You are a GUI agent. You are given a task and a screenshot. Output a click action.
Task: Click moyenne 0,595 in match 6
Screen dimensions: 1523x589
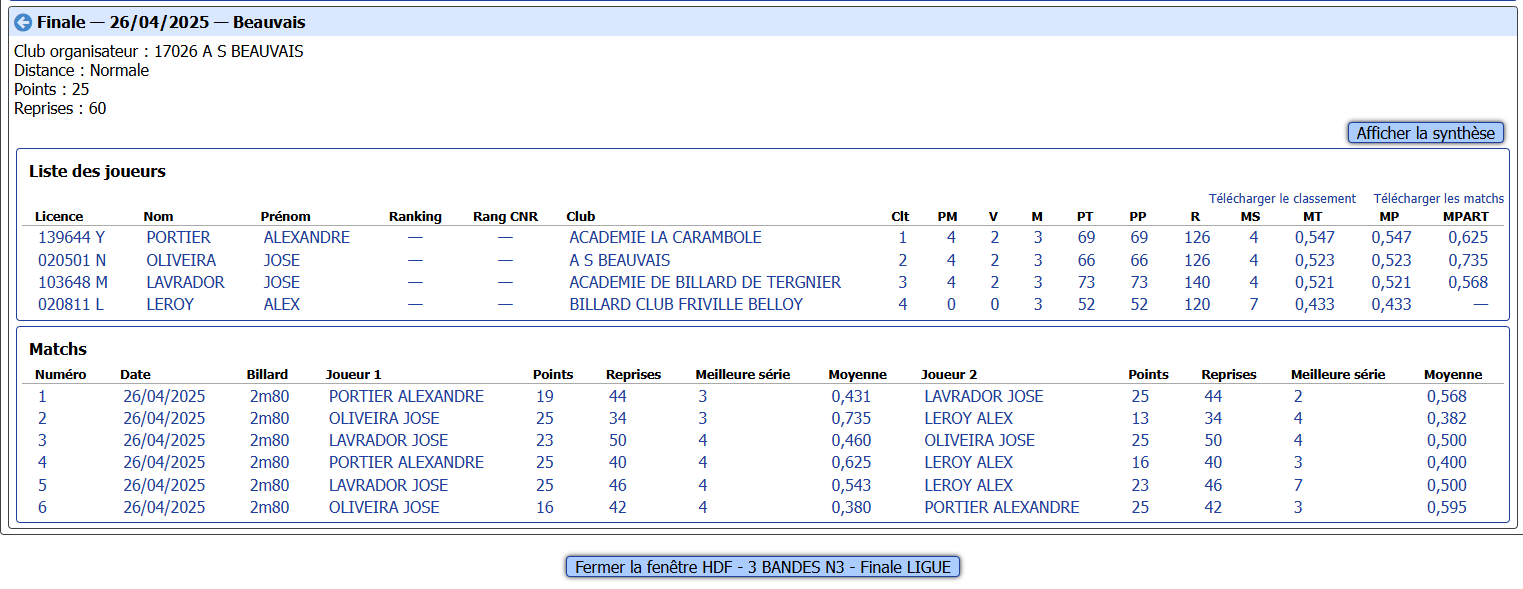(x=1447, y=507)
